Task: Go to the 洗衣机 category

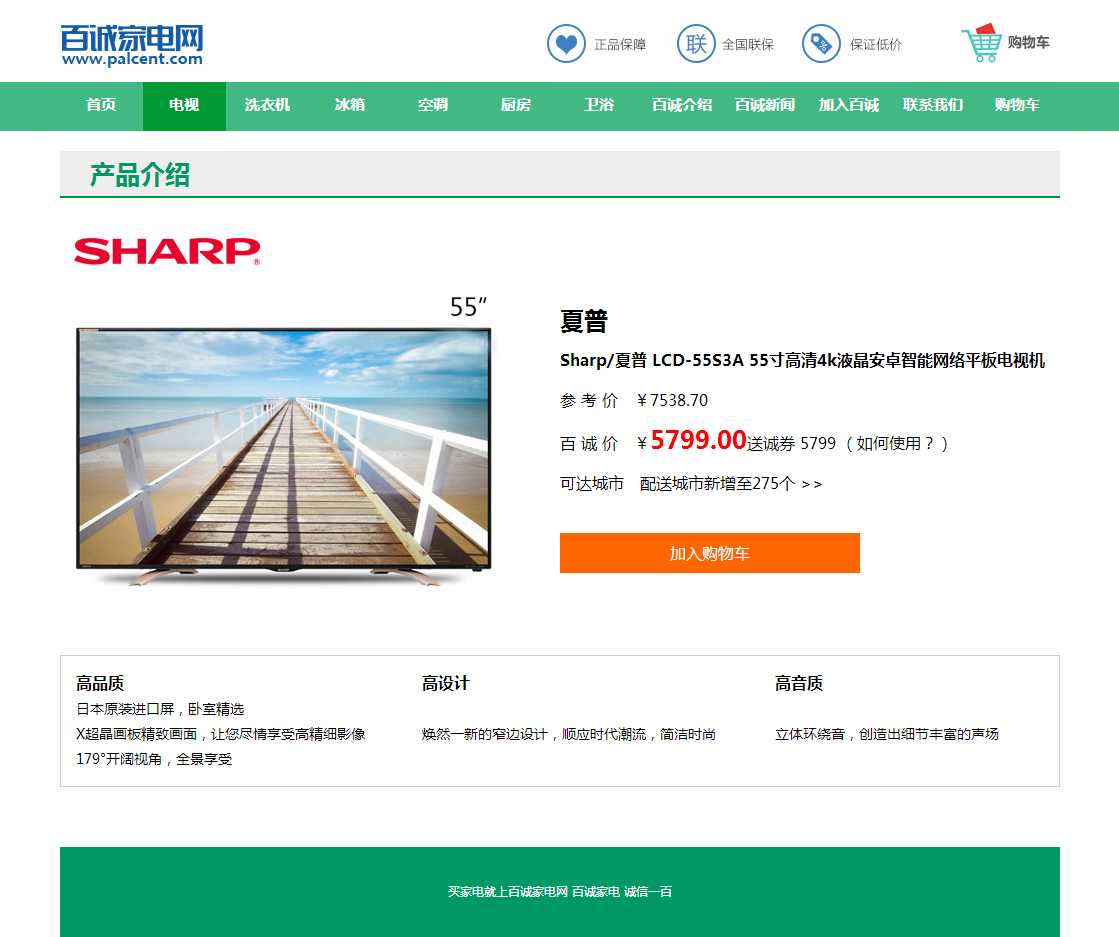Action: click(x=267, y=106)
